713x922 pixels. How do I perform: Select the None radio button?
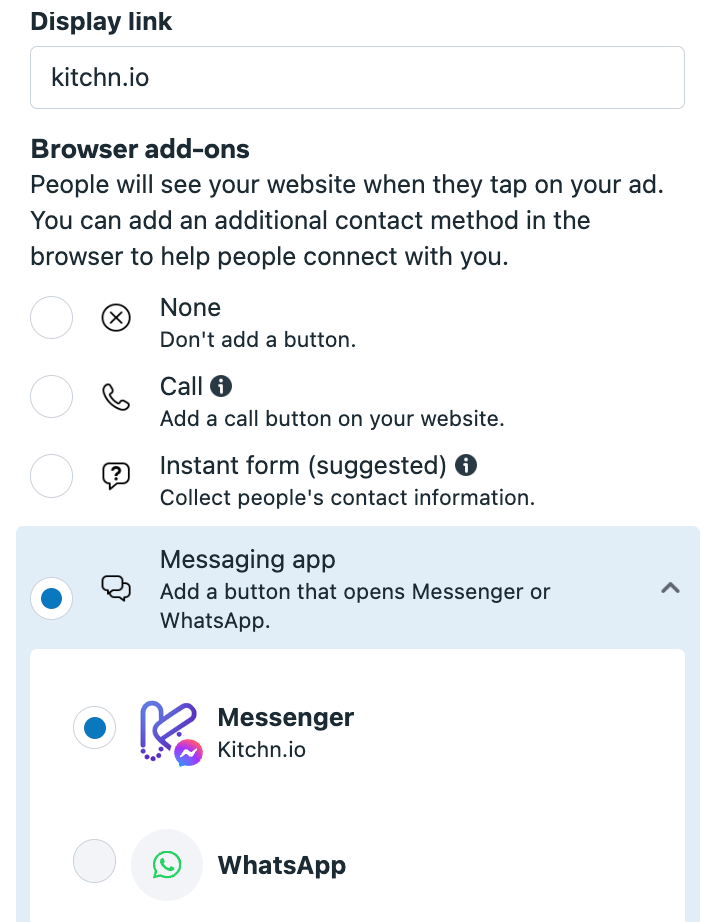tap(52, 318)
